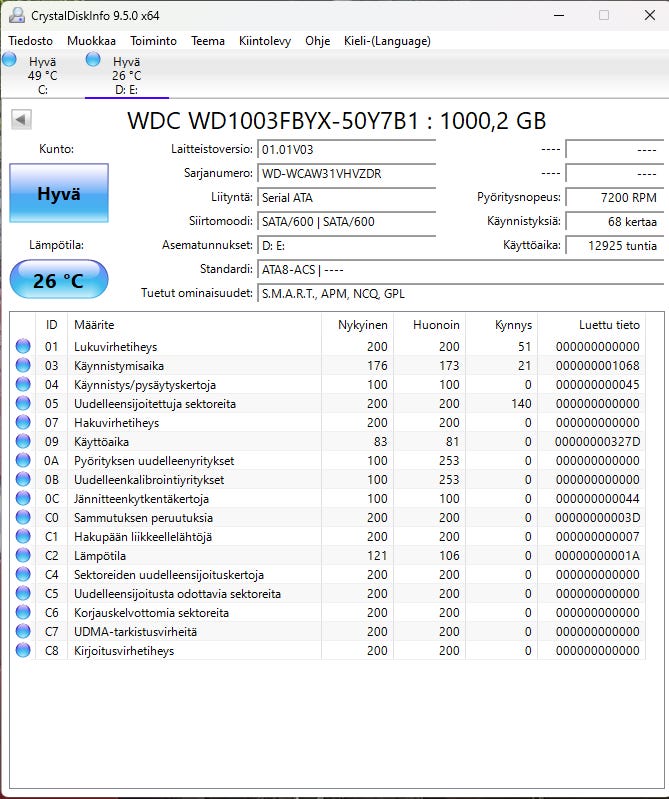Select the UDMA-tarkistusvirheitä attribute name
Screen dimensions: 669x799
tap(136, 632)
